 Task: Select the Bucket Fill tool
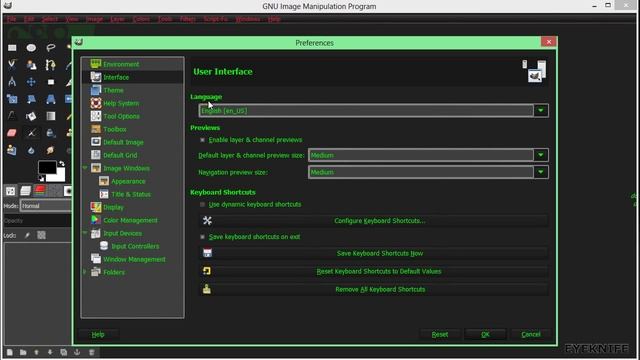(31, 116)
